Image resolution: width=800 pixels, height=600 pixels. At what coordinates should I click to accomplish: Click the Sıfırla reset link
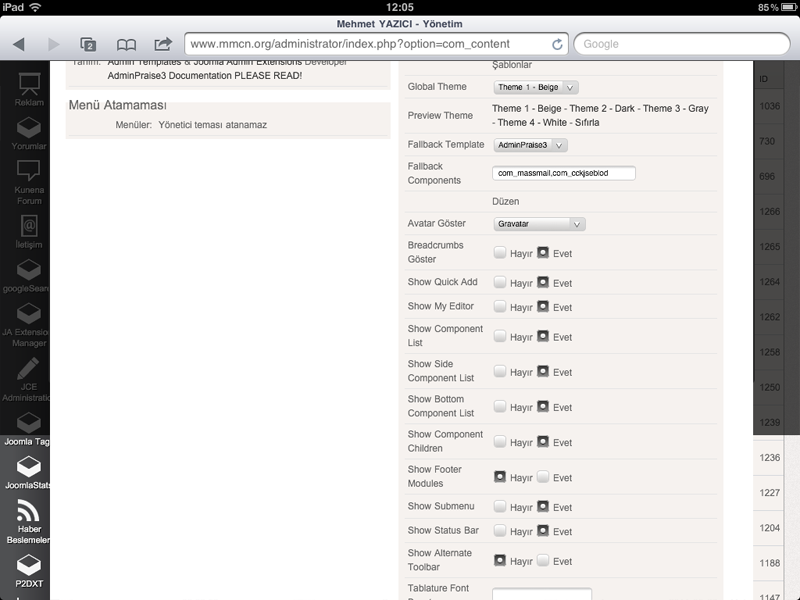pyautogui.click(x=587, y=123)
